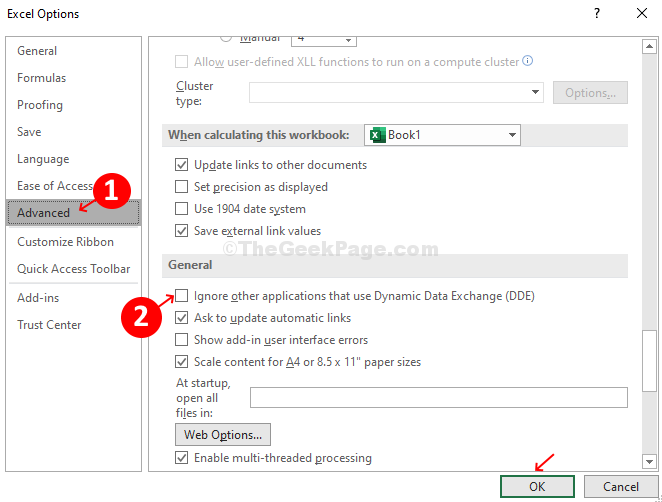
Task: Click the info icon beside compute cluster
Action: point(528,61)
